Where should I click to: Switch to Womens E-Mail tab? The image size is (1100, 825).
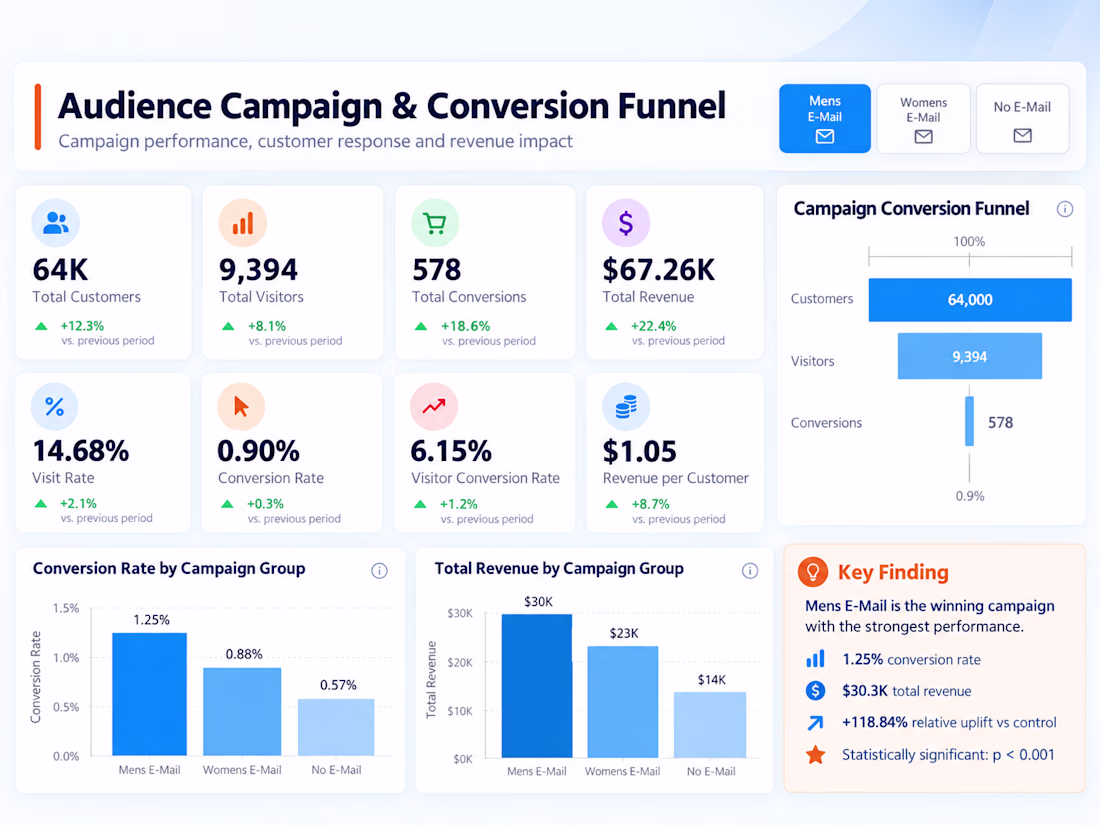[x=924, y=119]
